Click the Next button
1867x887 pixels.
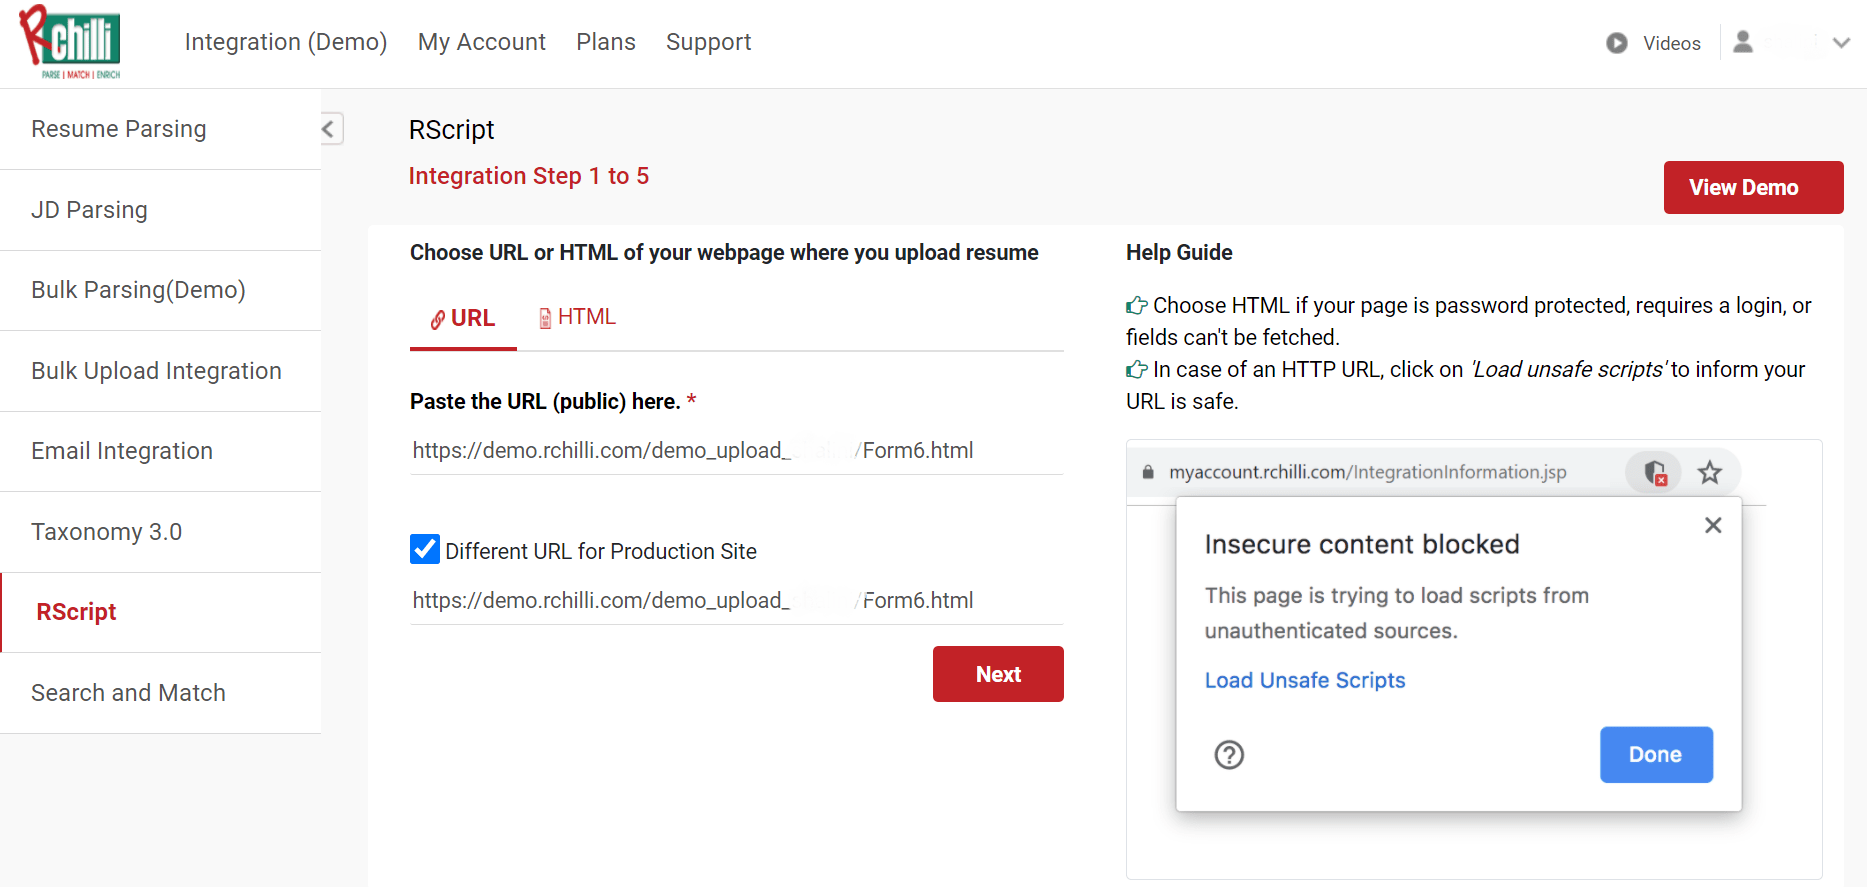click(997, 674)
